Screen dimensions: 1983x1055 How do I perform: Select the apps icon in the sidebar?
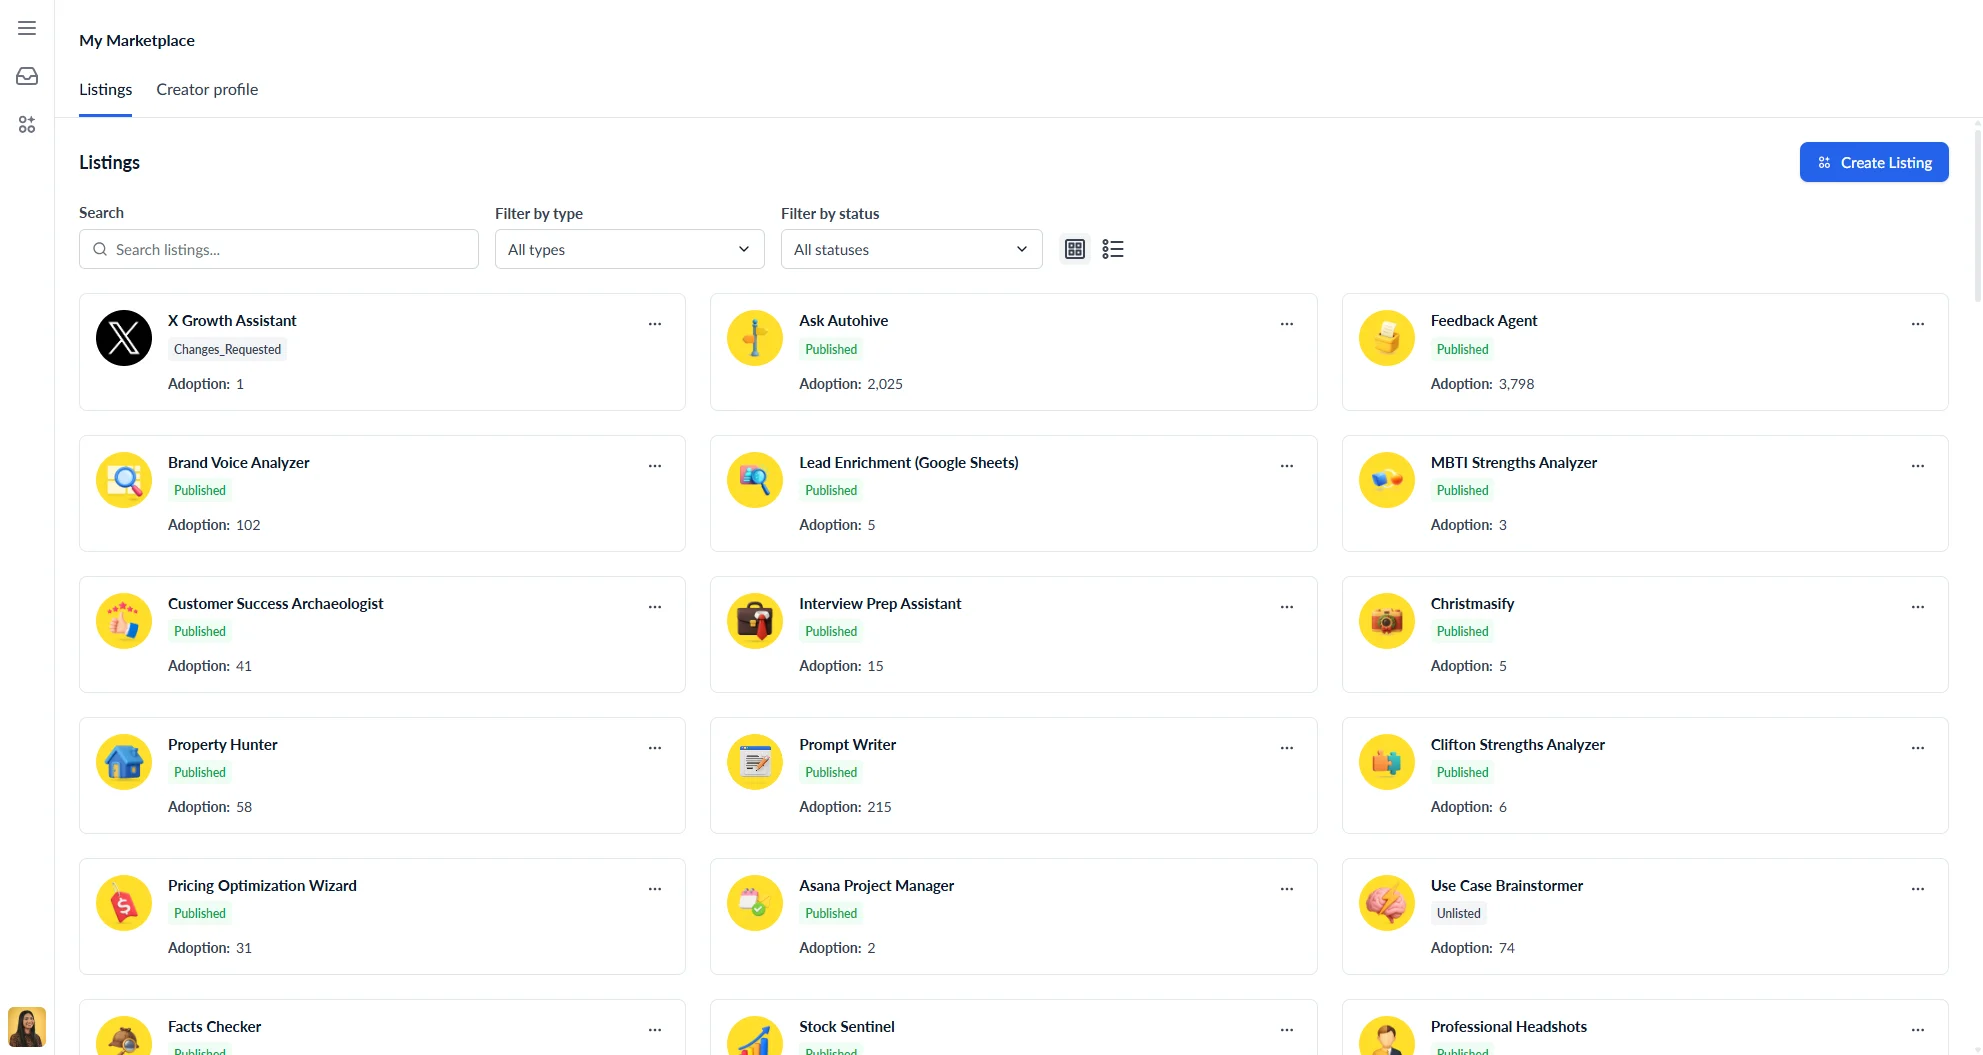tap(26, 124)
